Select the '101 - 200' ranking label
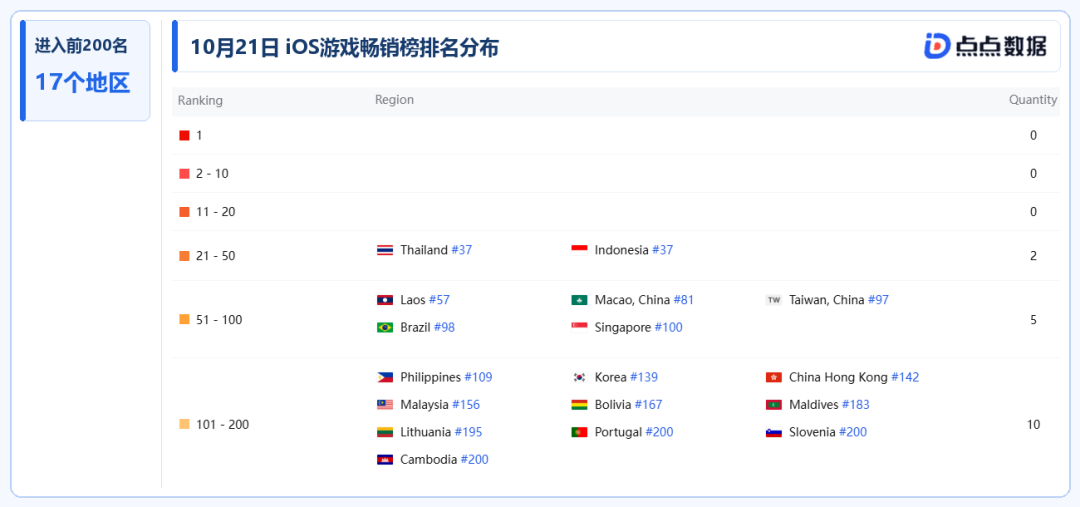The width and height of the screenshot is (1080, 507). tap(222, 424)
